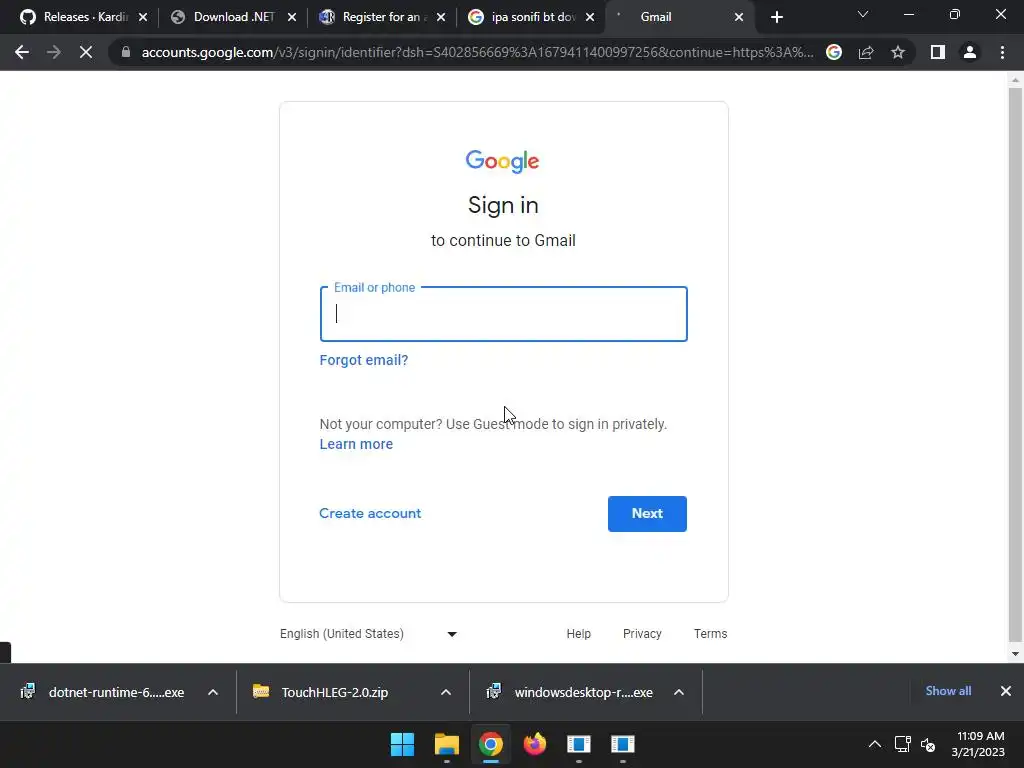Open the English (United States) language dropdown
The height and width of the screenshot is (768, 1024).
tap(368, 633)
